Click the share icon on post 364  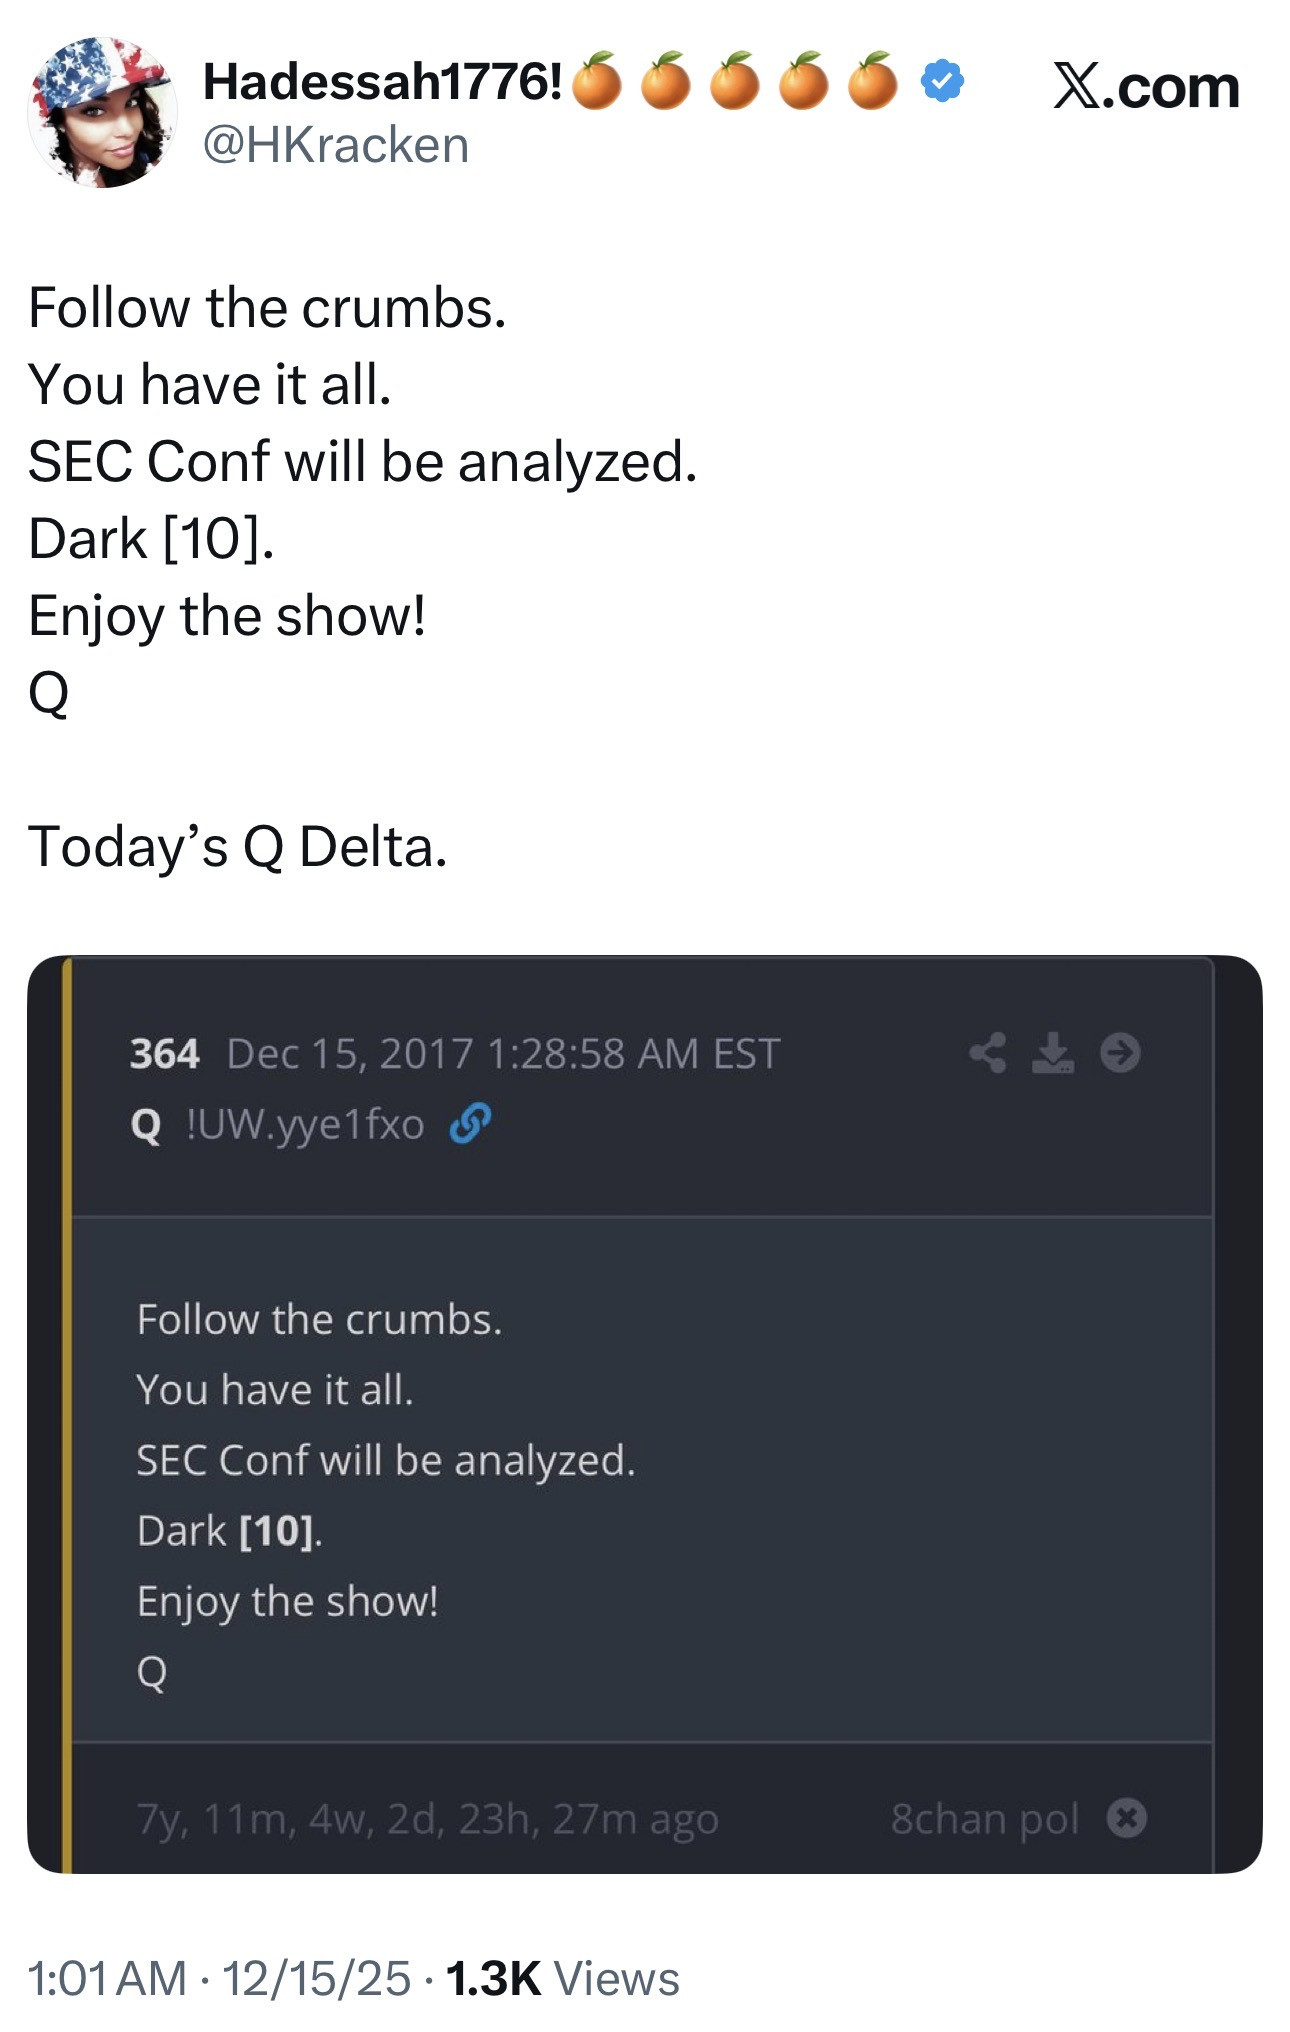point(987,1053)
